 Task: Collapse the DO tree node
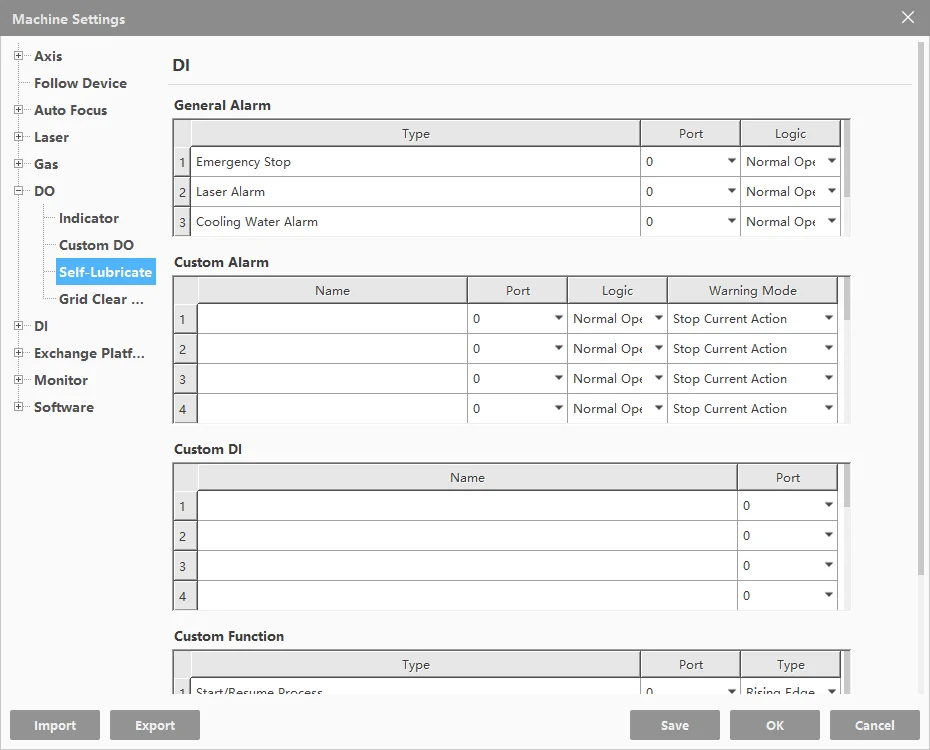click(x=18, y=191)
